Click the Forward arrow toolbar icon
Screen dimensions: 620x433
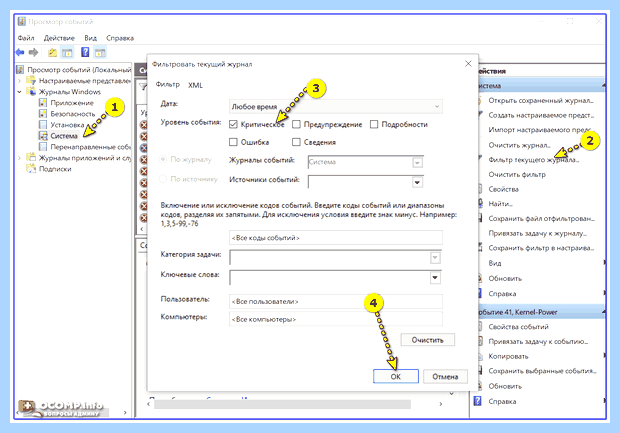(x=34, y=52)
